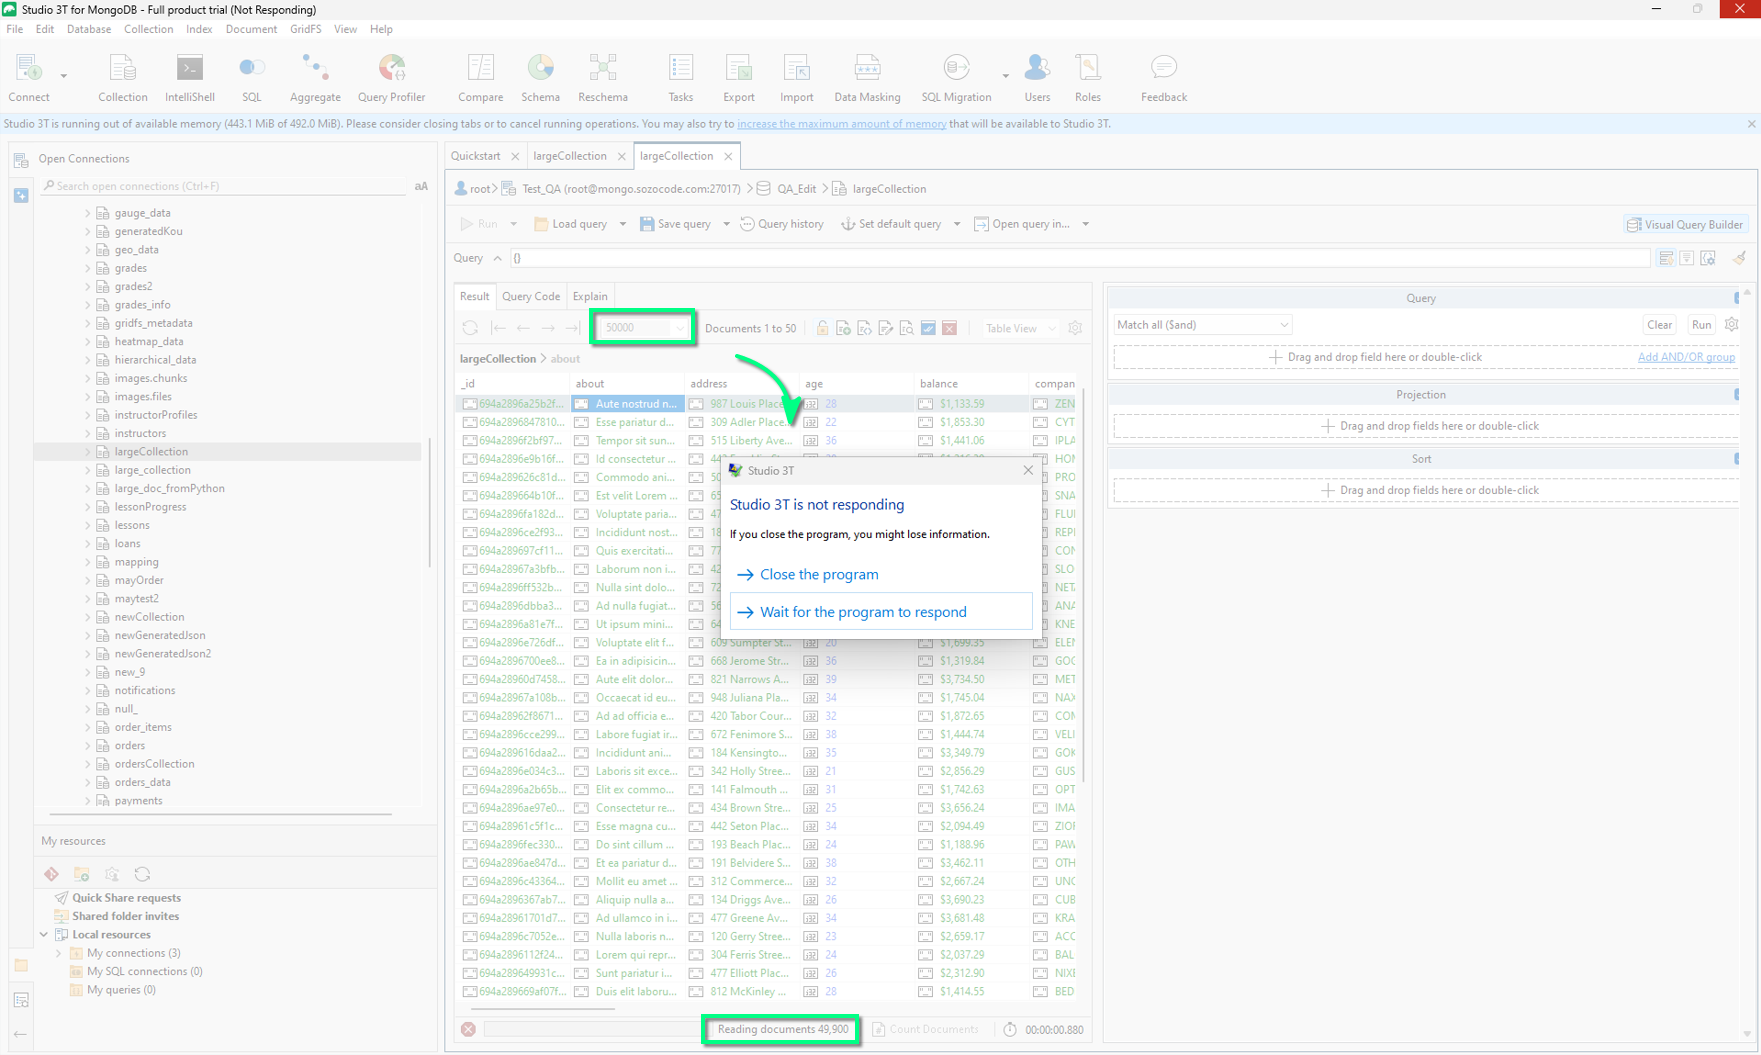Expand My connections (3) folder
The image size is (1761, 1055).
[58, 953]
